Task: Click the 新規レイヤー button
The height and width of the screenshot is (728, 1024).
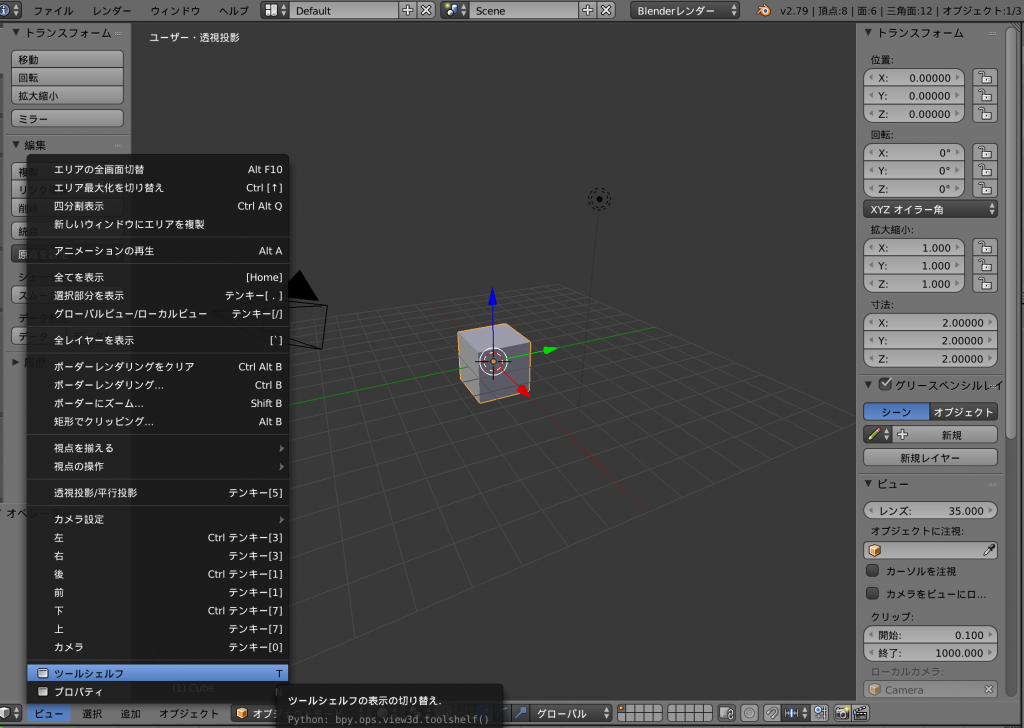Action: [930, 458]
